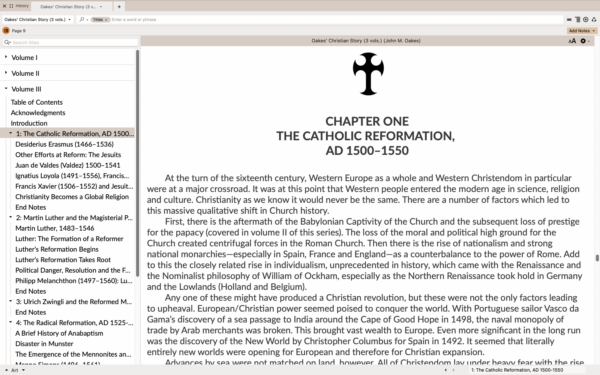
Task: Click the circled plus add icon
Action: coord(585,20)
